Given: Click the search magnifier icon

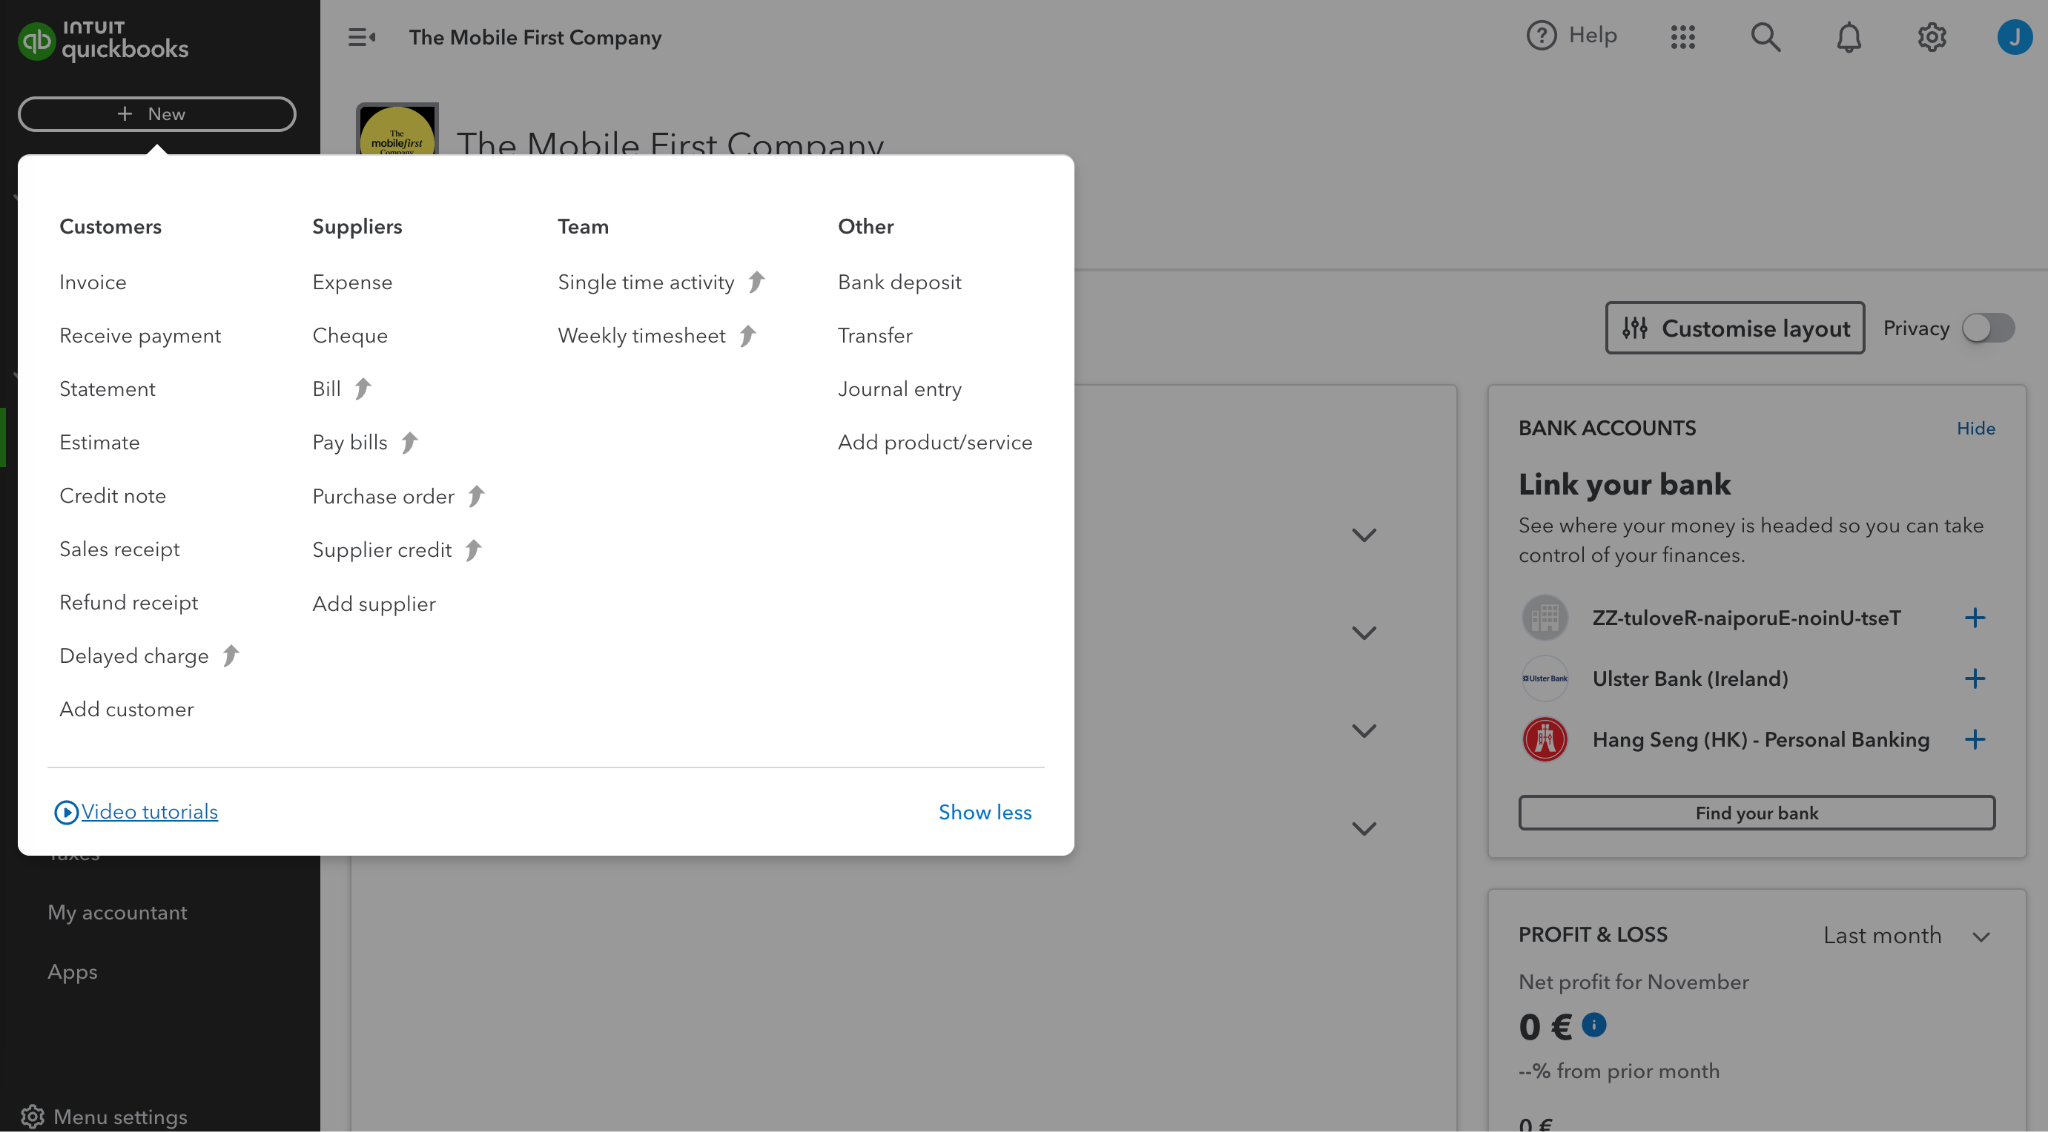Looking at the screenshot, I should 1766,36.
